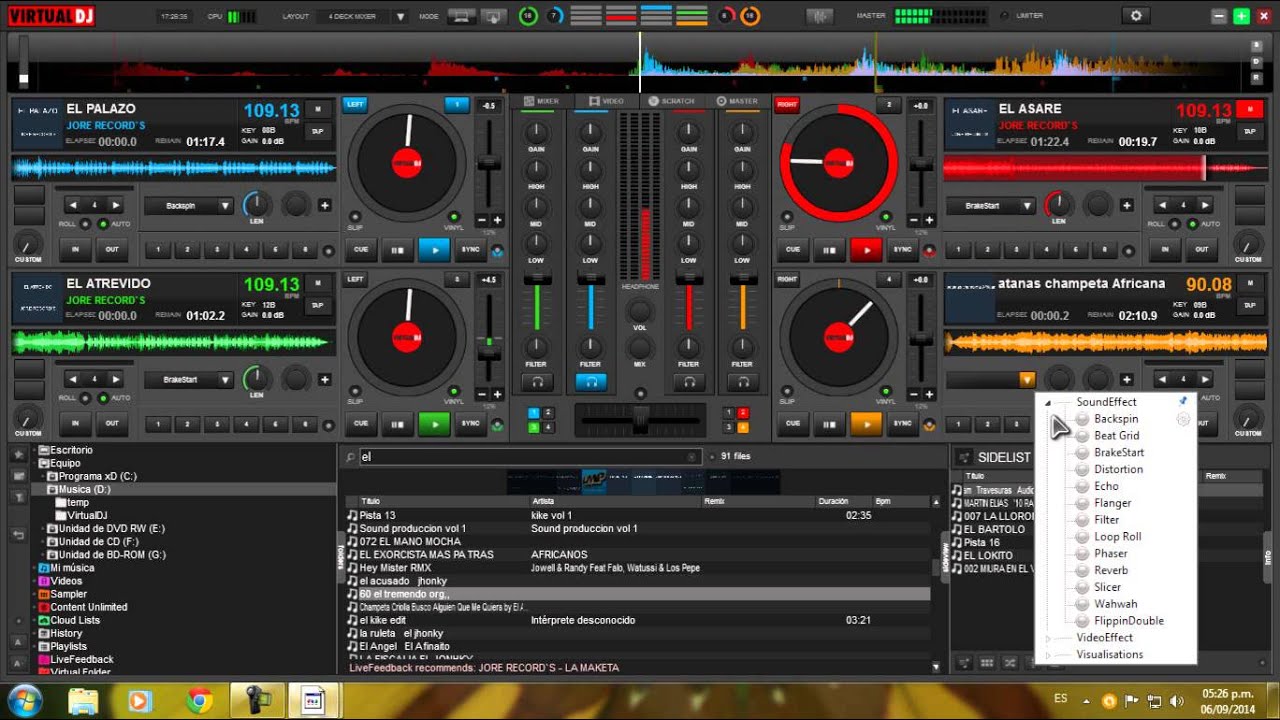Click the loop-size left arrow on EL PALAZO
This screenshot has width=1280, height=720.
tap(73, 205)
